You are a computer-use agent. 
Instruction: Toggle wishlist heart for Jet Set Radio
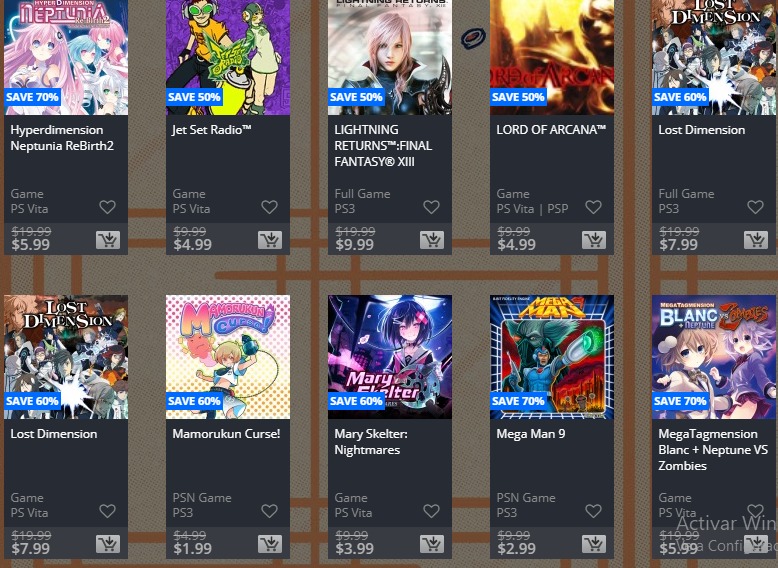(x=269, y=207)
